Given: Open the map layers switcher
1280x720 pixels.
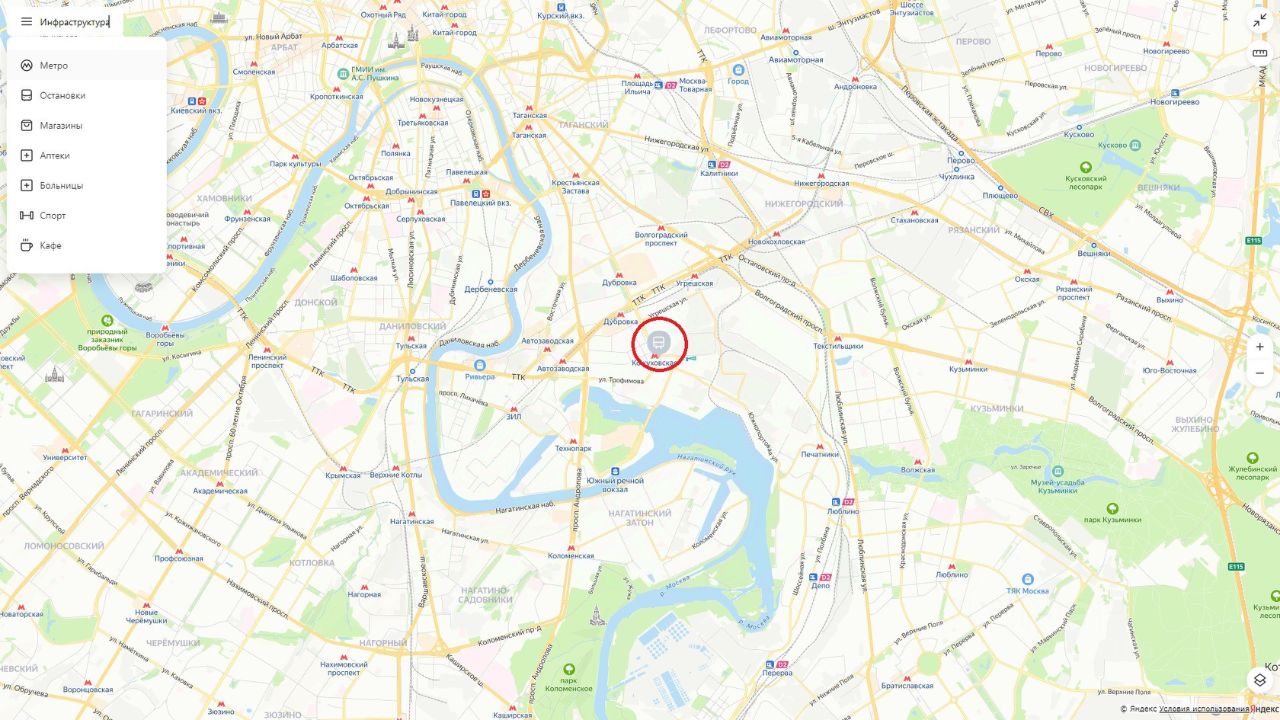Looking at the screenshot, I should (x=1260, y=680).
